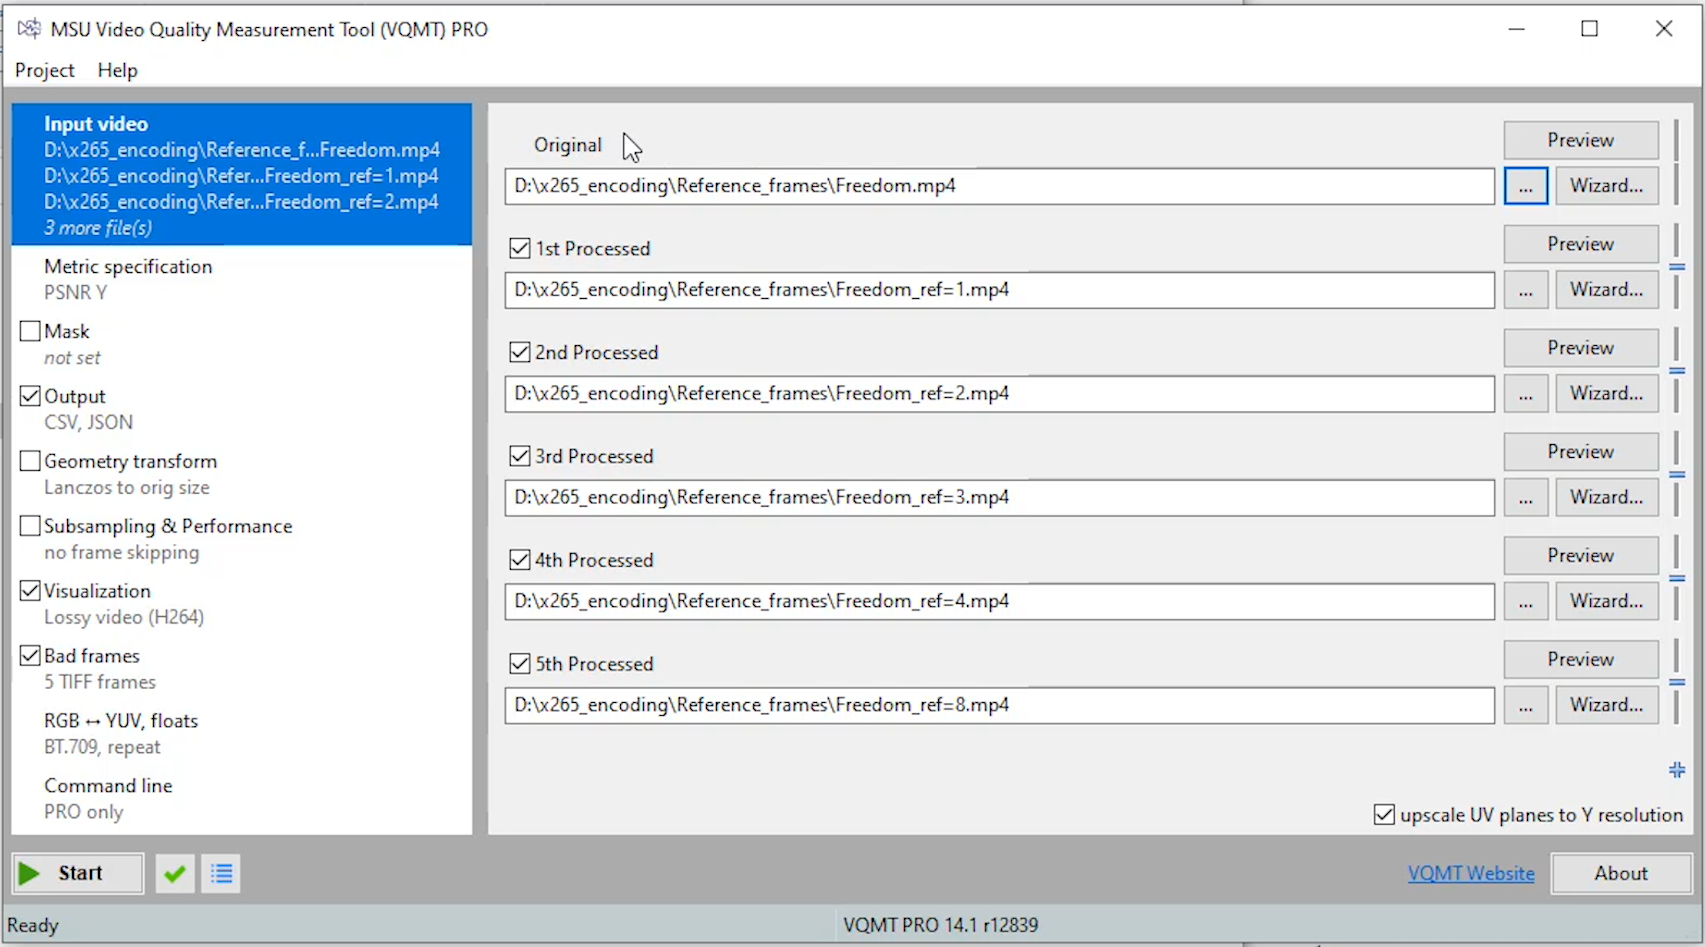Click the Freedom_ref=8.mp4 path field
Viewport: 1705px width, 947px height.
pos(1000,706)
